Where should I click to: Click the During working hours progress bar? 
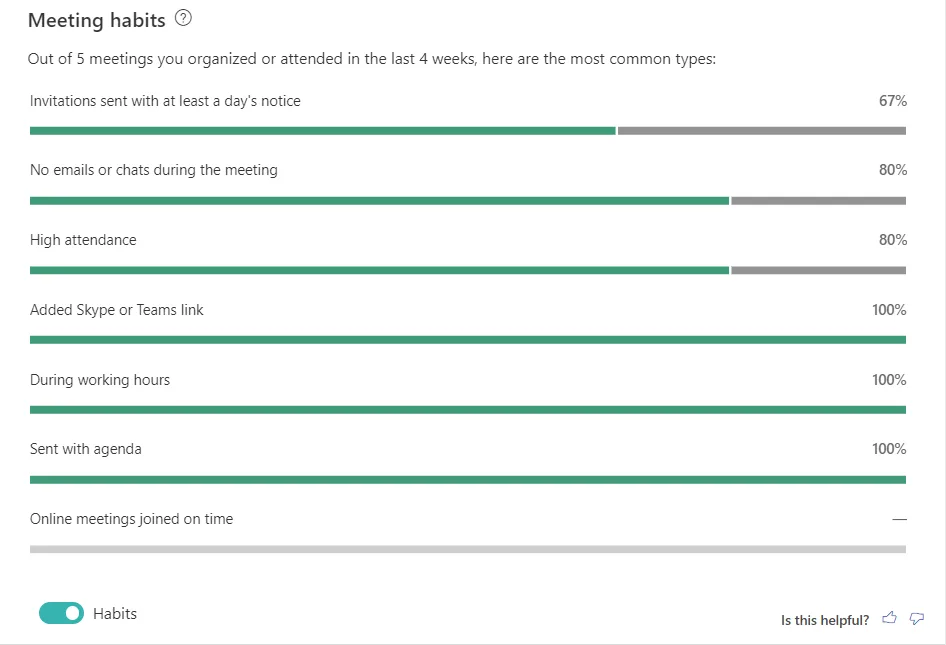[x=467, y=409]
